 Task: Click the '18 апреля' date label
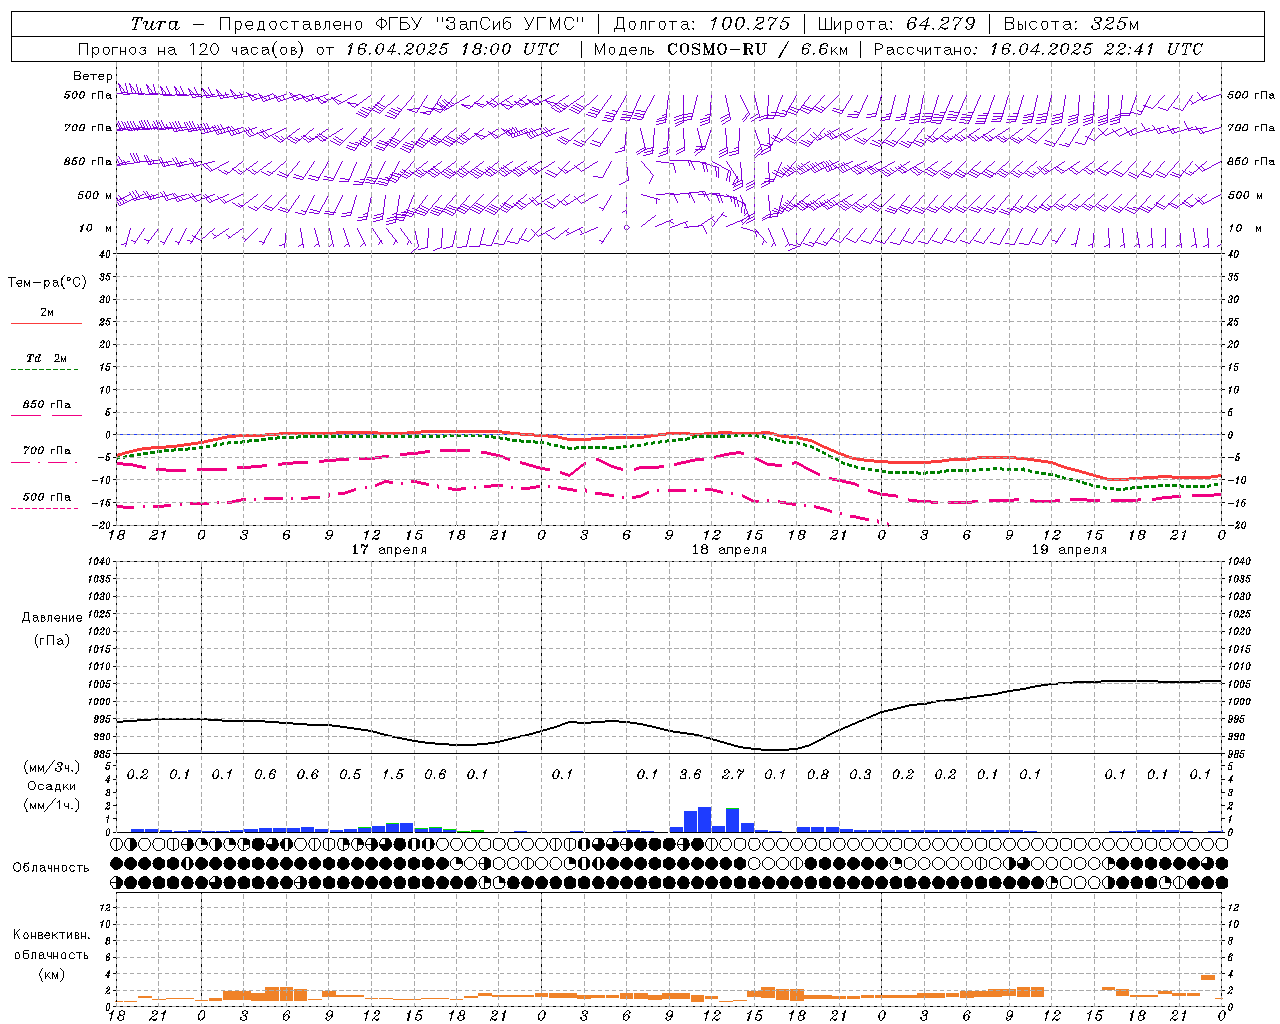click(x=729, y=549)
